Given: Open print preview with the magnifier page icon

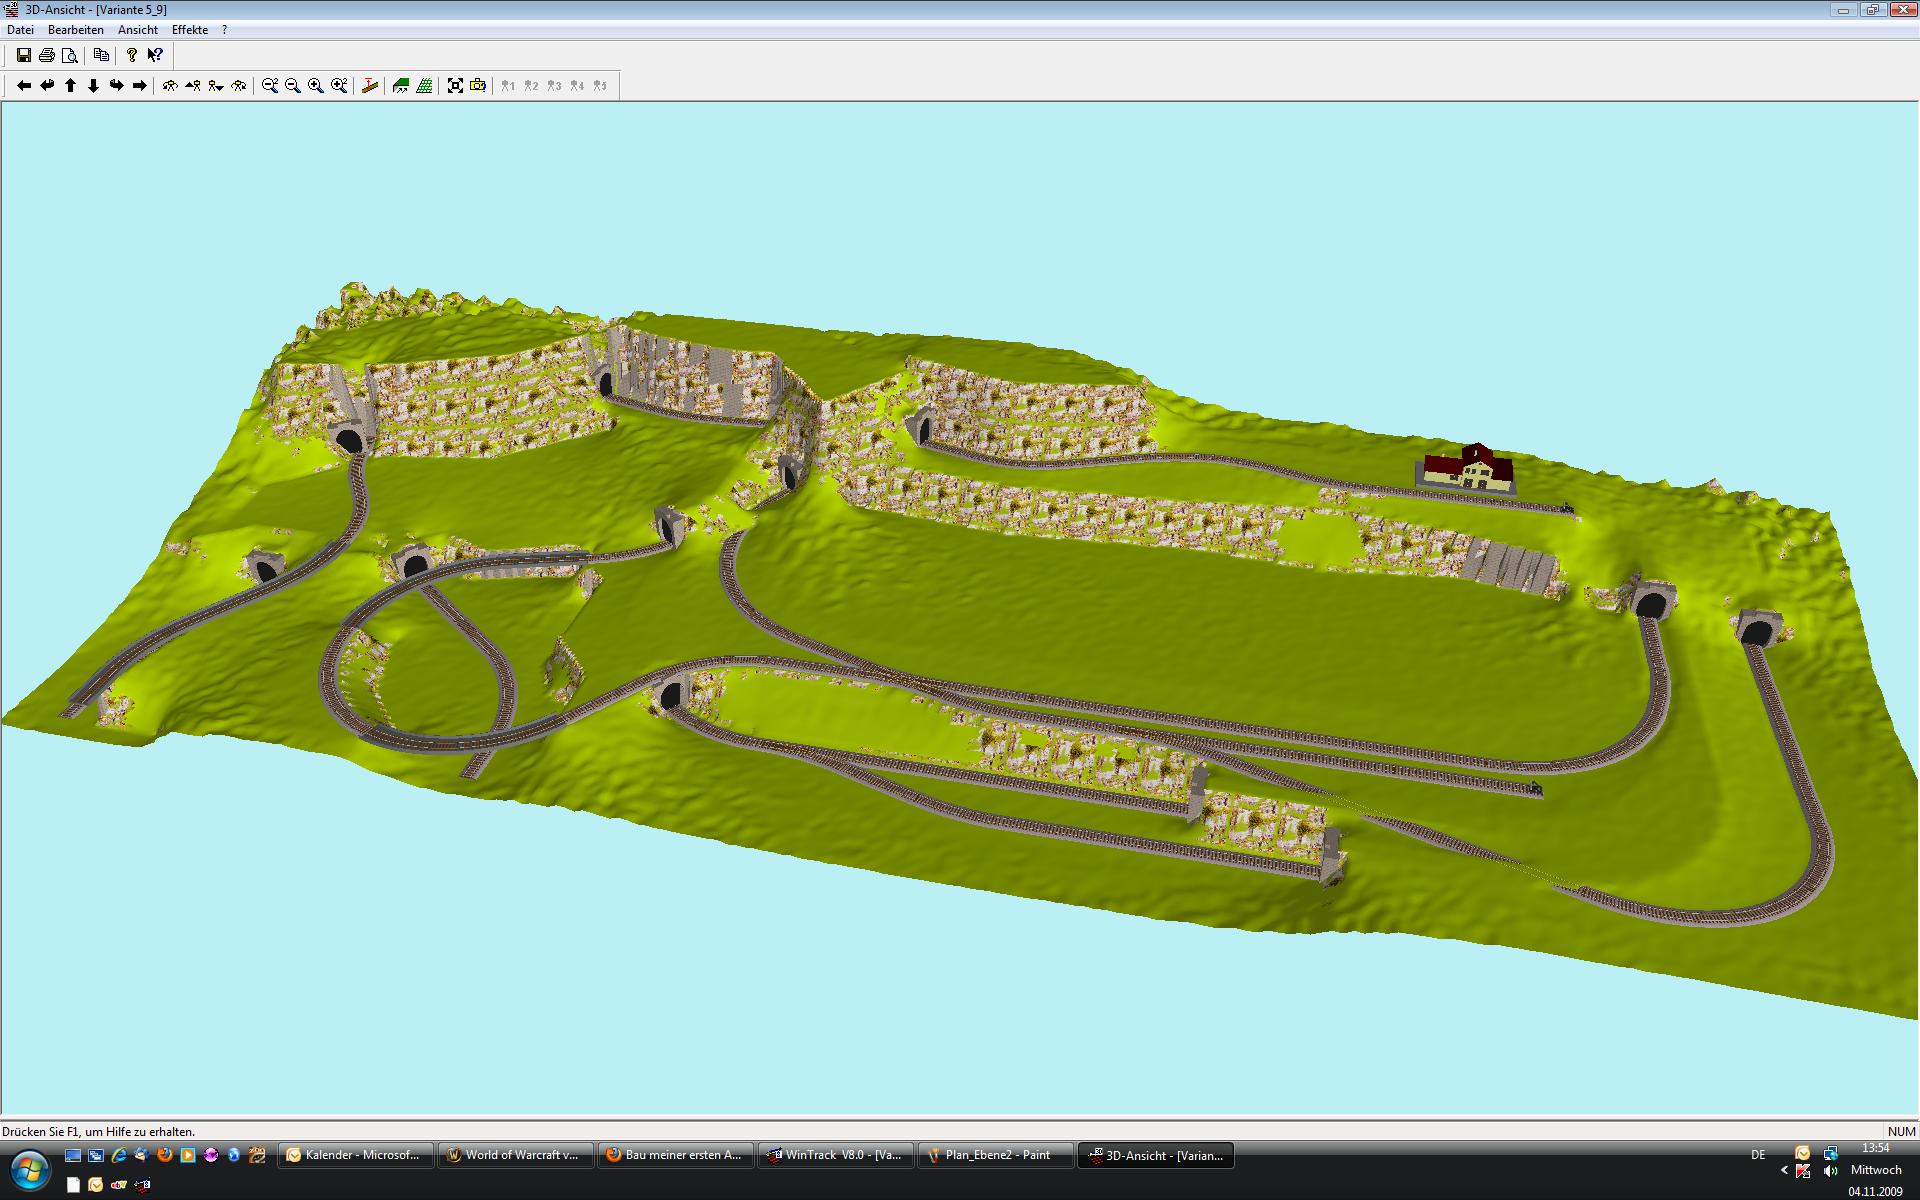Looking at the screenshot, I should 69,56.
